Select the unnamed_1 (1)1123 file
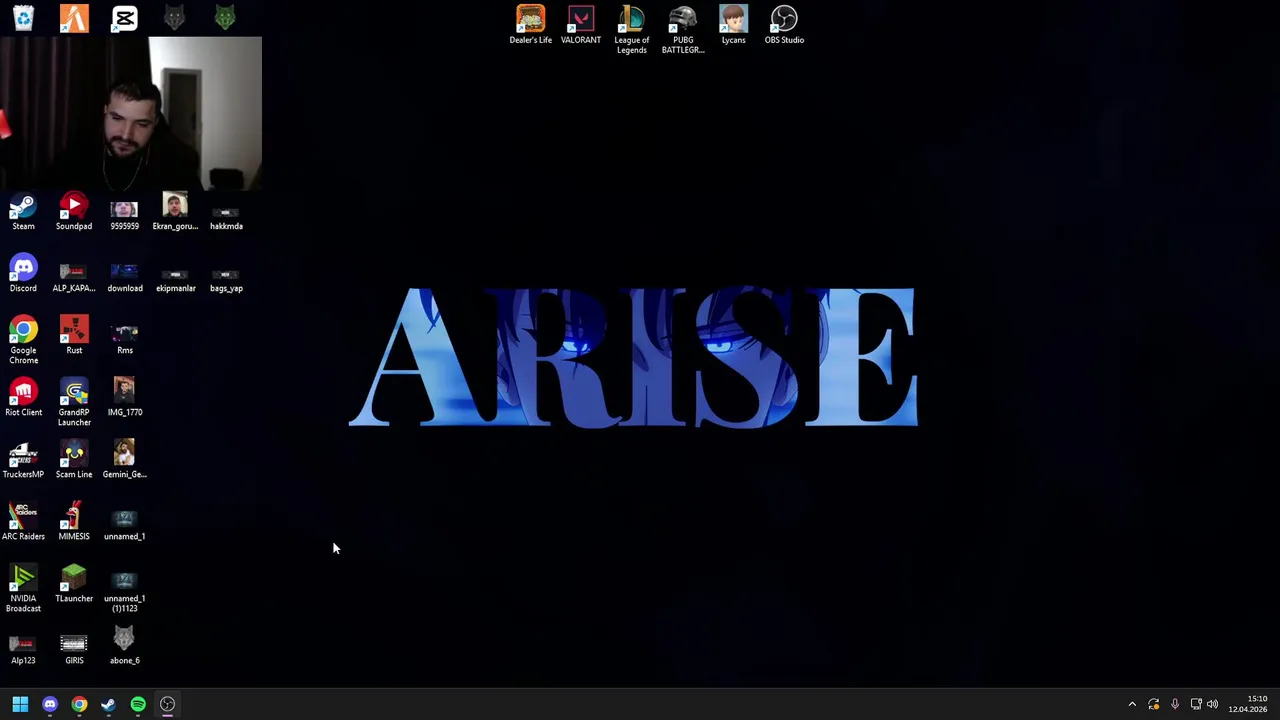 [x=125, y=591]
